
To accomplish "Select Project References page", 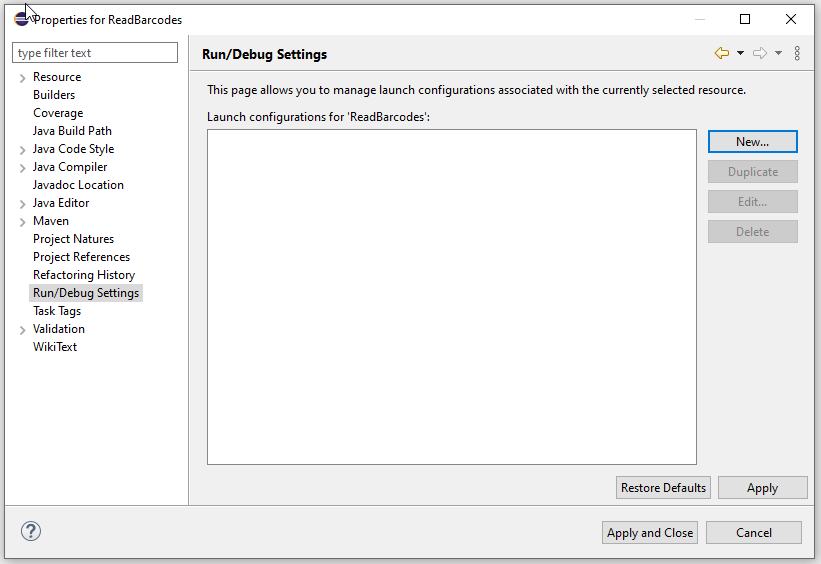I will 81,257.
